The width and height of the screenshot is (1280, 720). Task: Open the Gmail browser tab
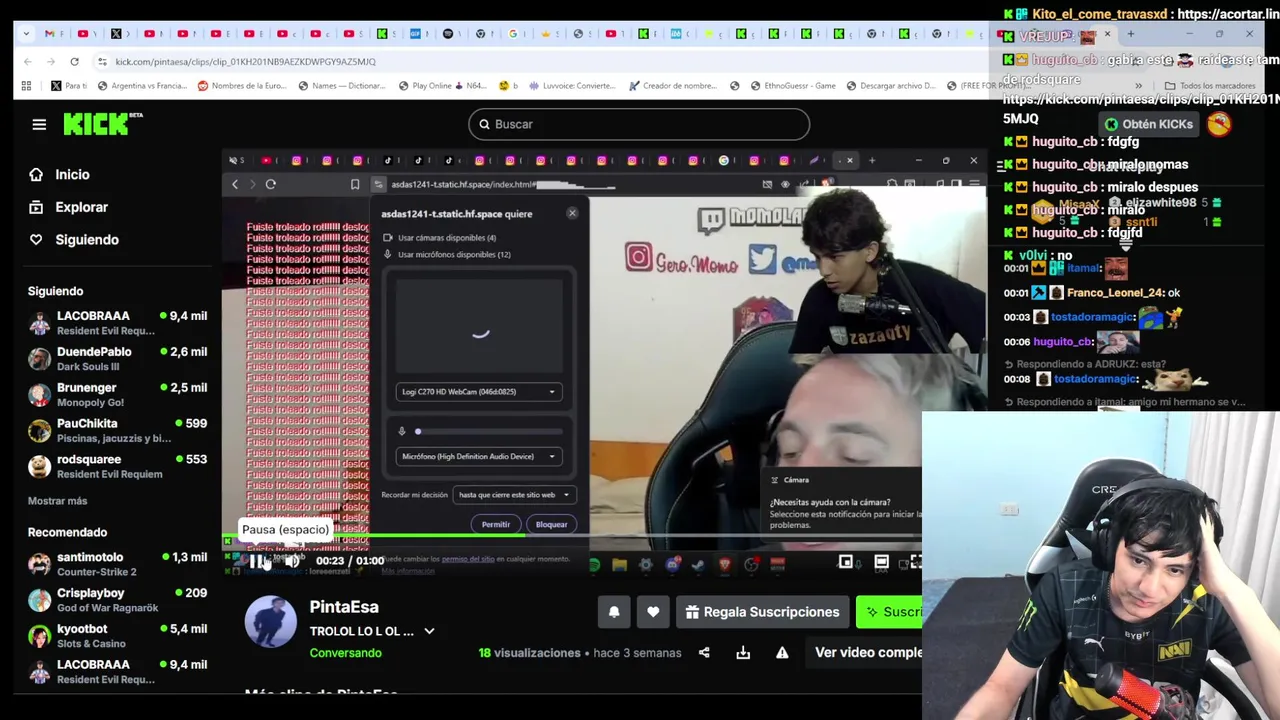click(50, 34)
